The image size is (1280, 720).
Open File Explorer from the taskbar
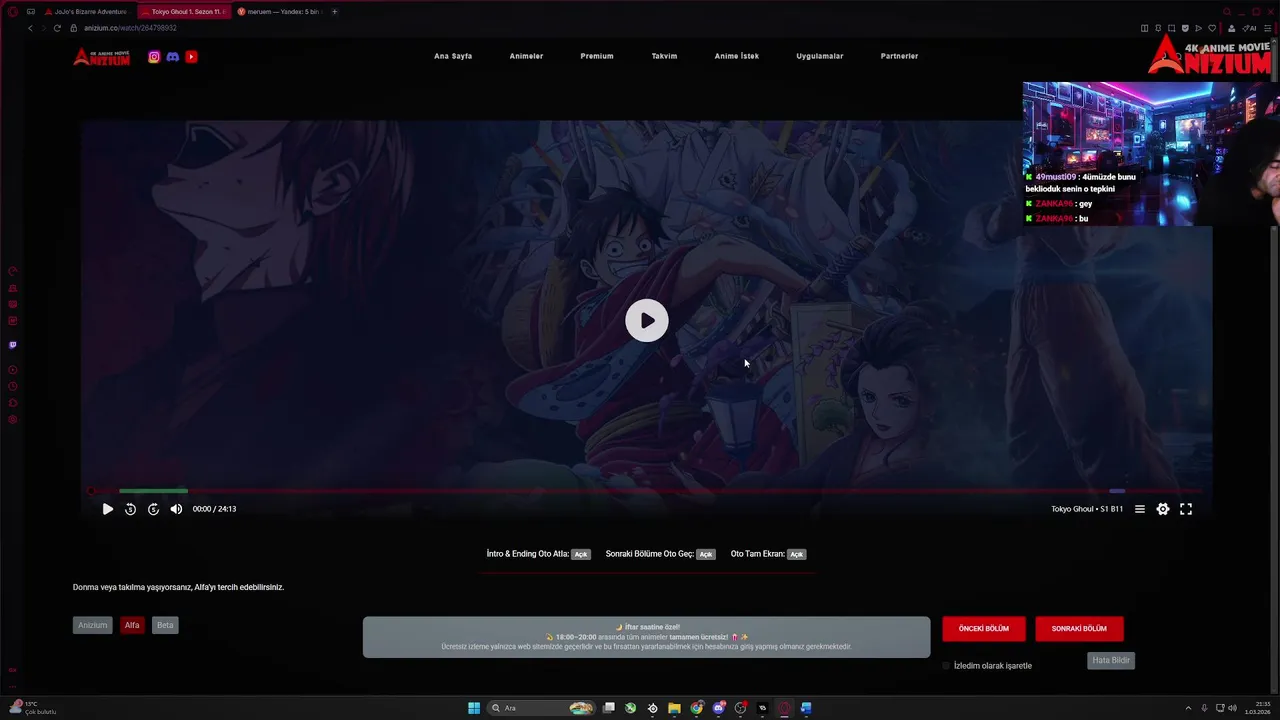tap(674, 708)
